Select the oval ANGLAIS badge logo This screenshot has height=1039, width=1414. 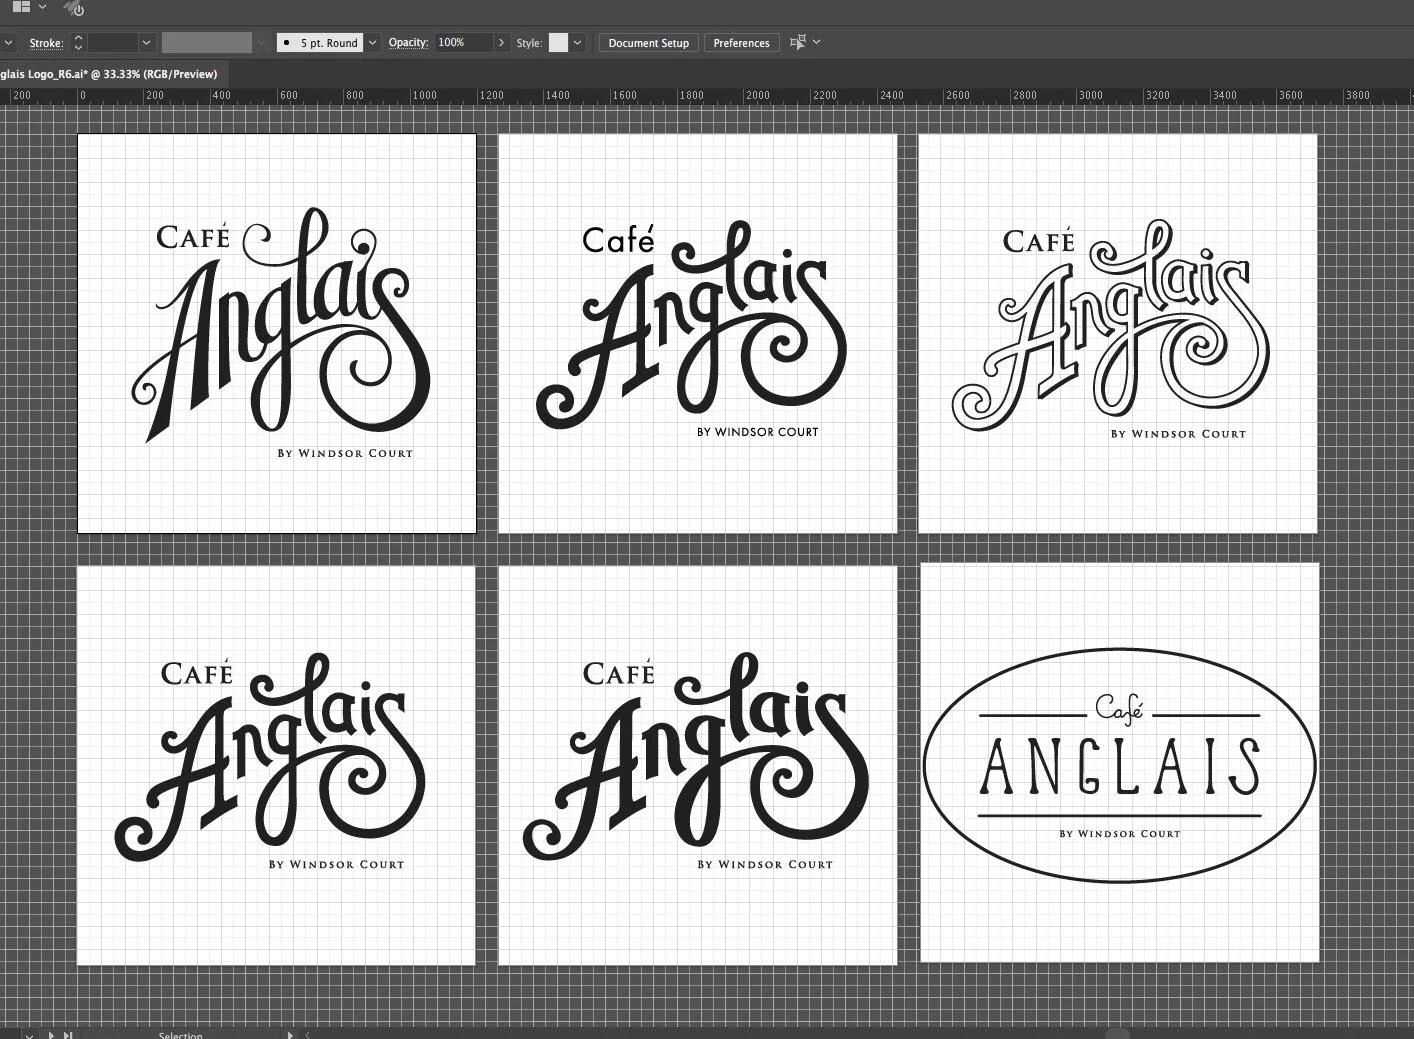coord(1119,765)
